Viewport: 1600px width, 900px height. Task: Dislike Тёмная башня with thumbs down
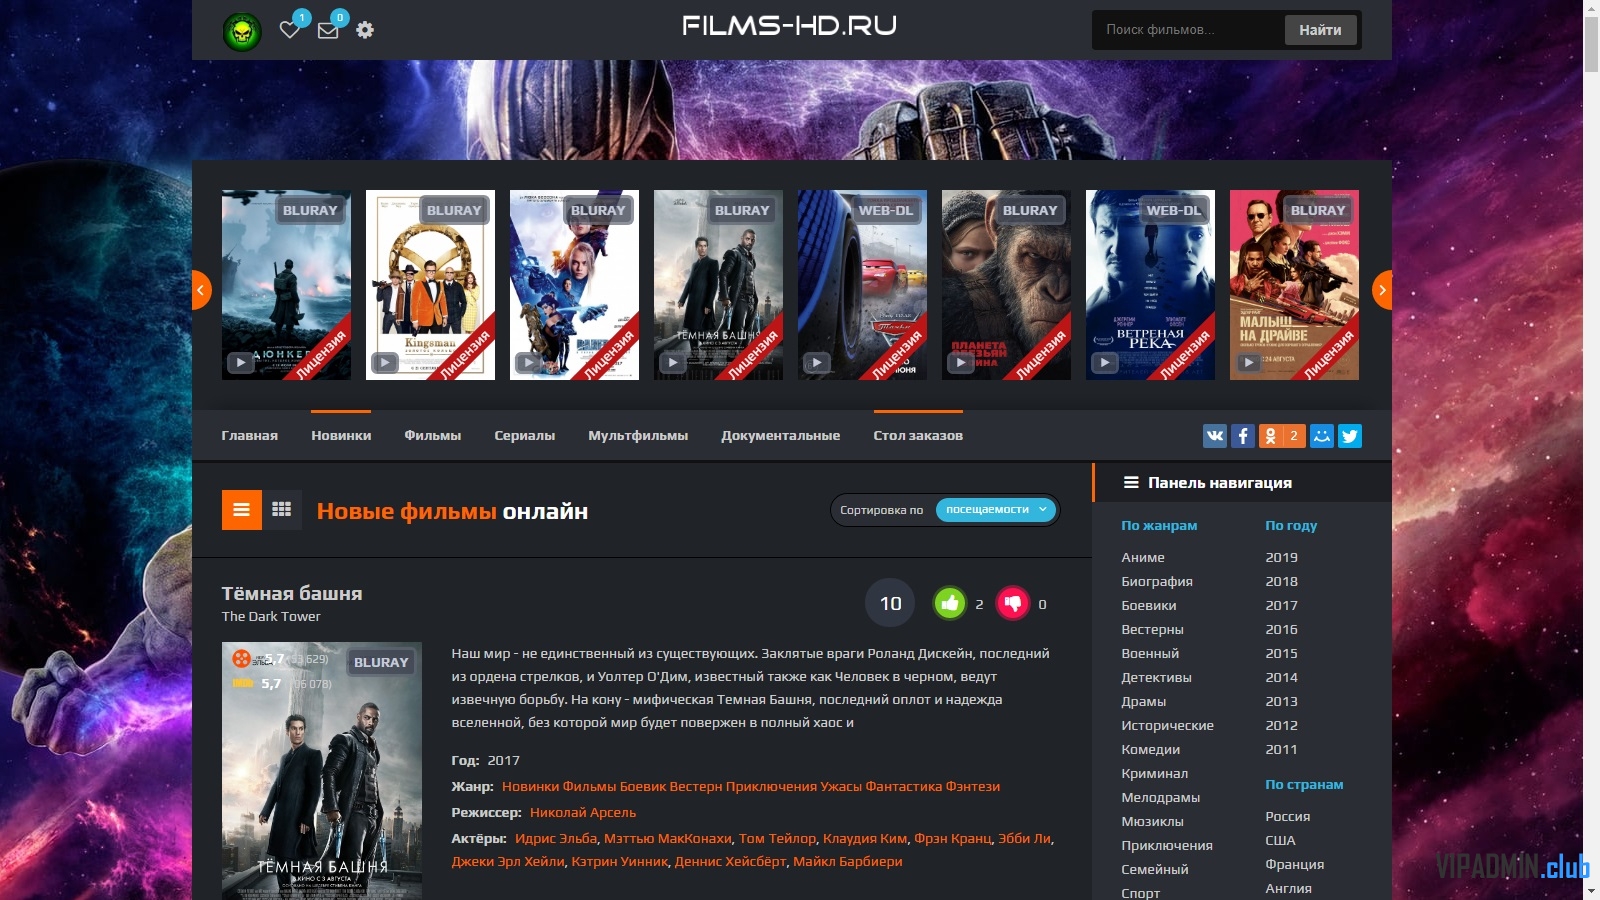coord(1013,603)
